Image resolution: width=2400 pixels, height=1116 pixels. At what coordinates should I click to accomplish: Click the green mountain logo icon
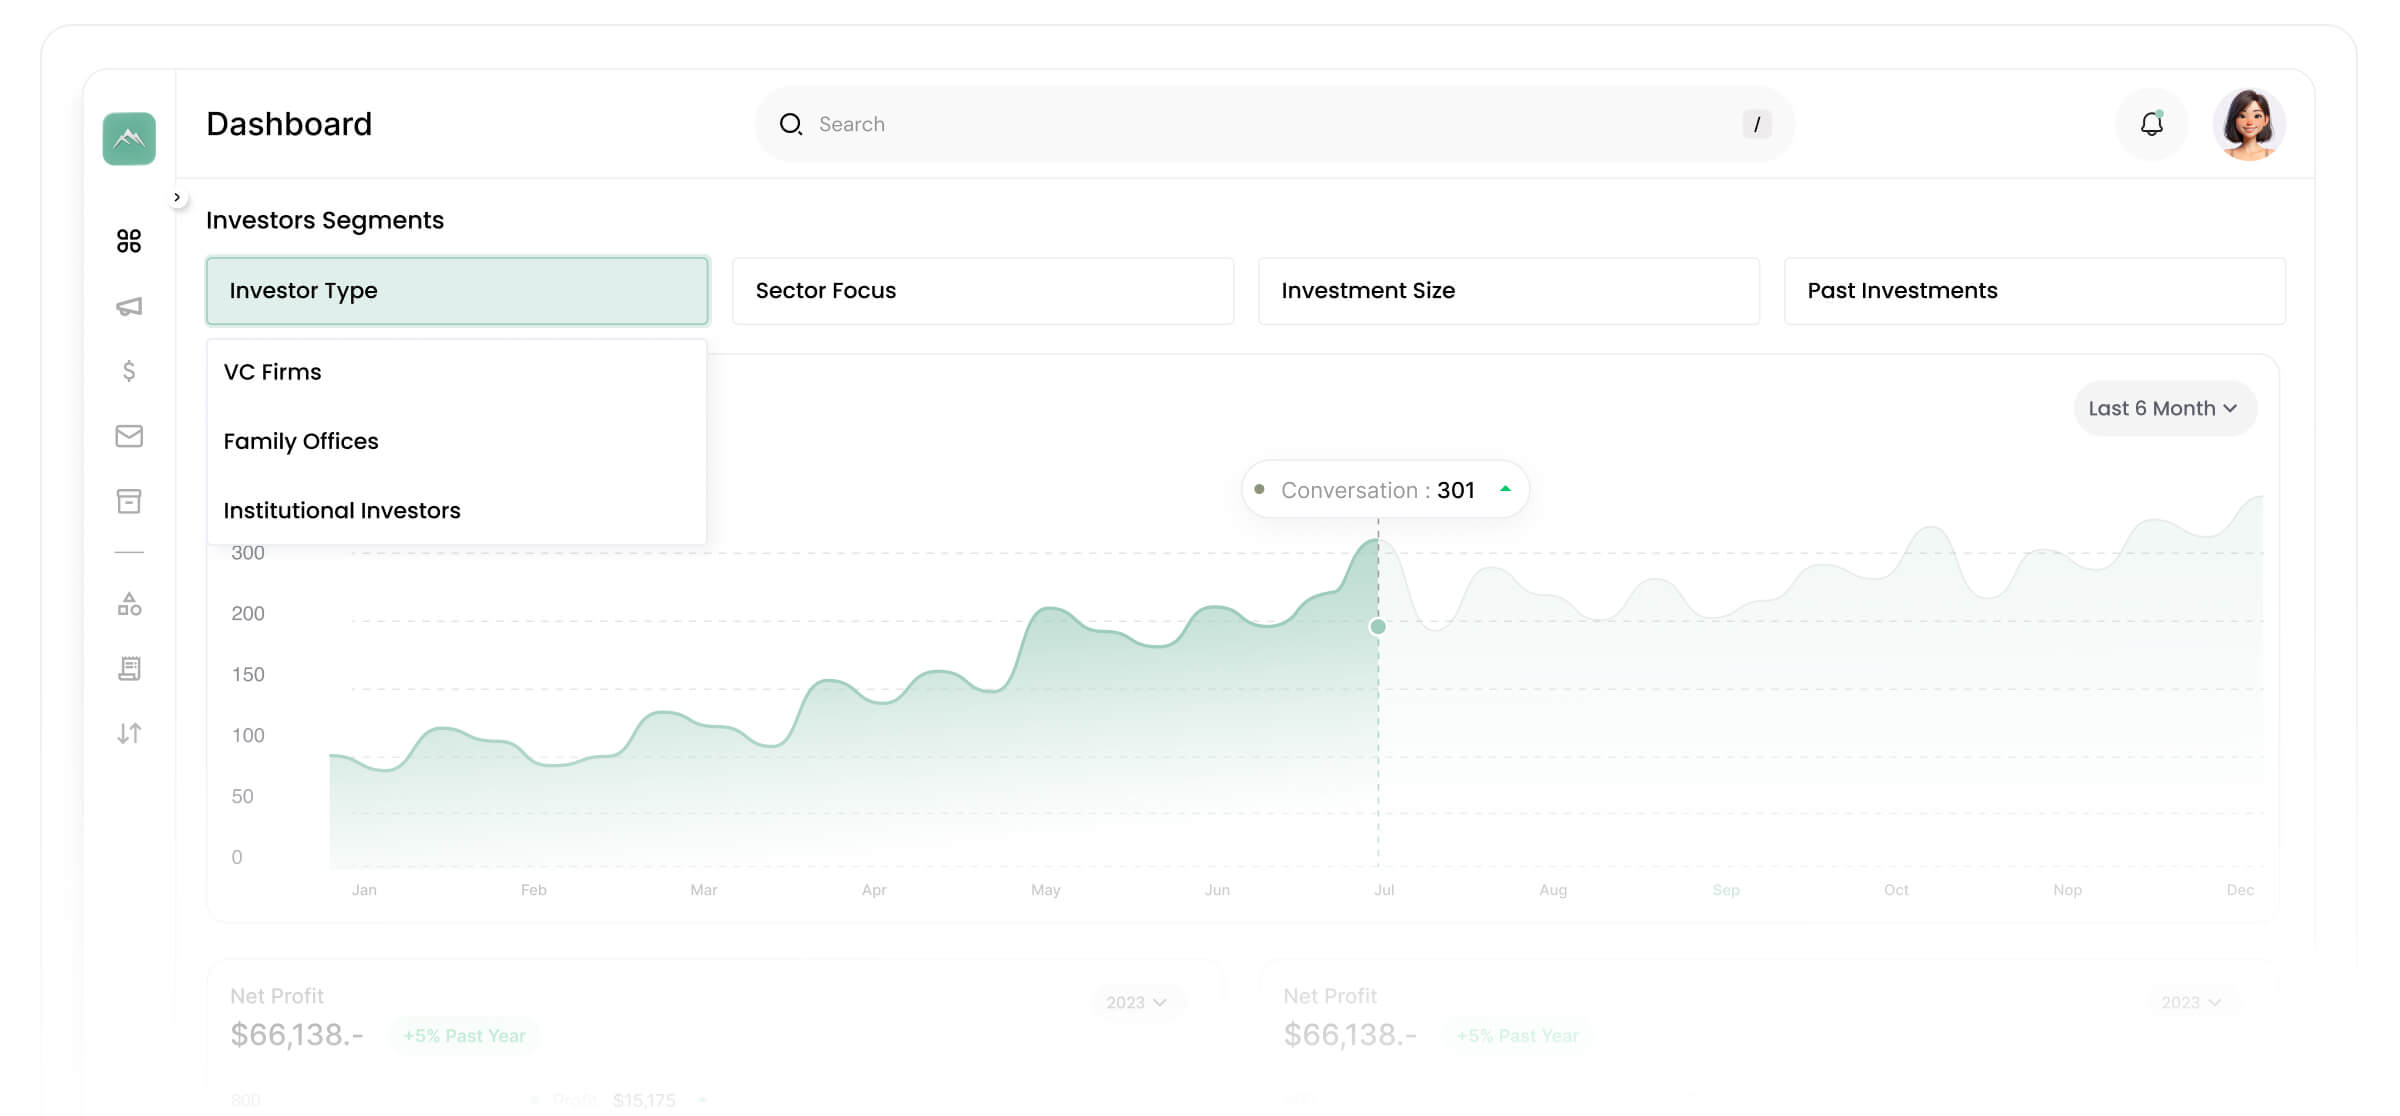click(x=129, y=138)
